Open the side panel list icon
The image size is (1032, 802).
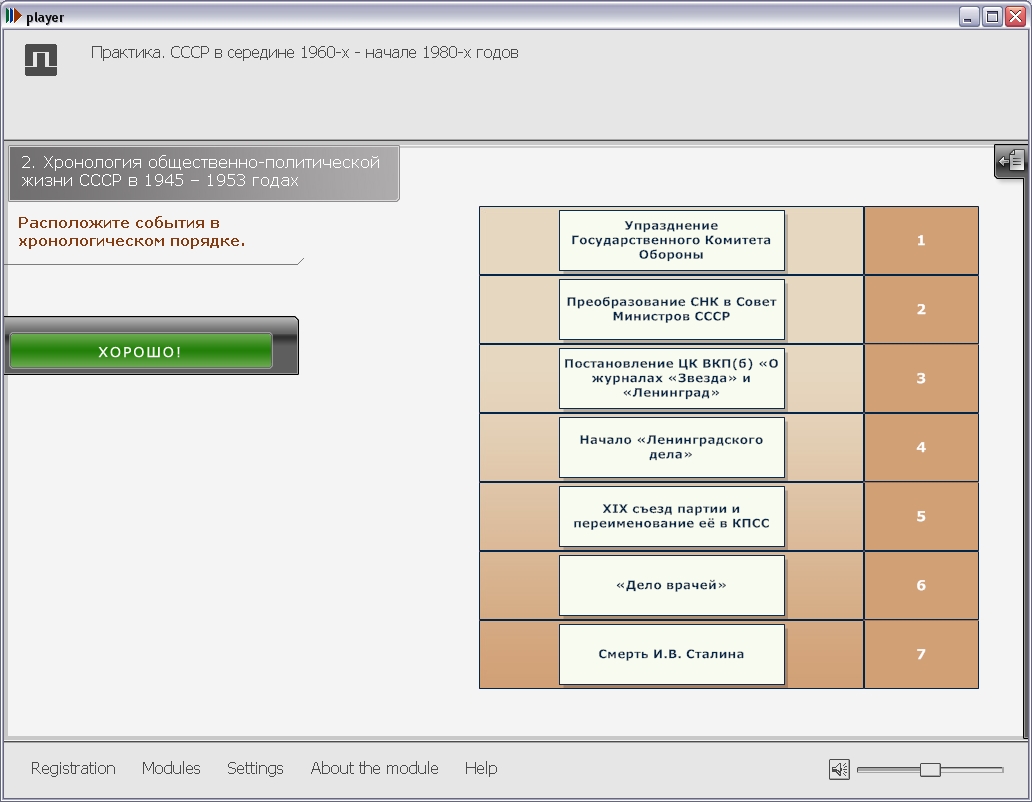click(x=1011, y=160)
